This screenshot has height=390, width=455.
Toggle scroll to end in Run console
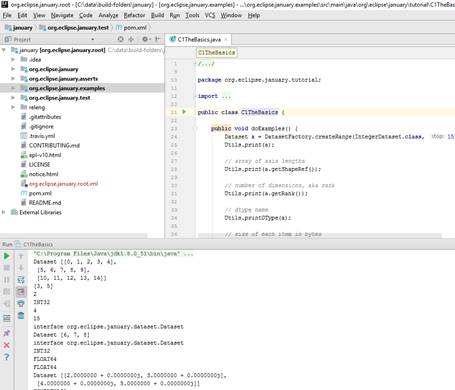click(x=21, y=292)
